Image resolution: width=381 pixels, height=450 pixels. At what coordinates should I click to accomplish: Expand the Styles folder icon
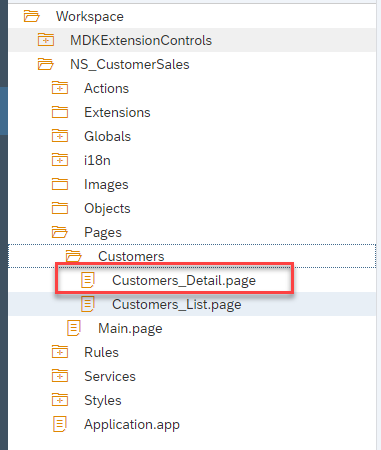pos(60,400)
